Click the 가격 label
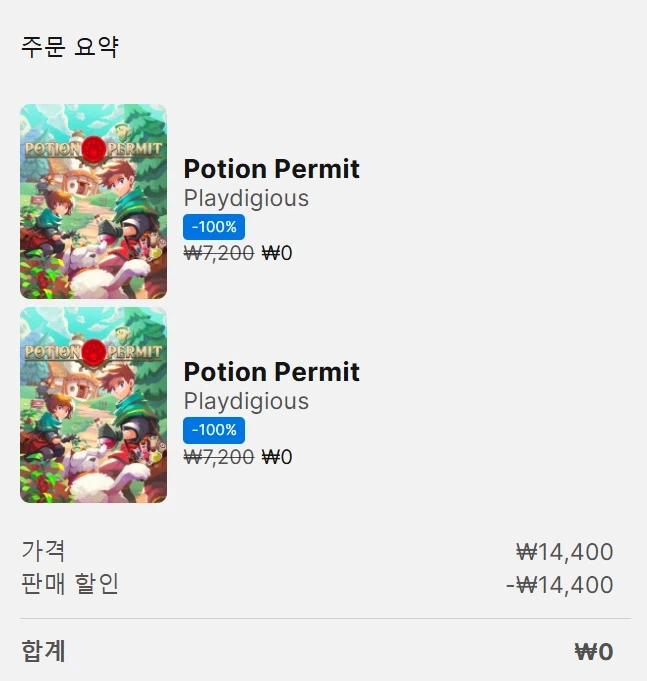The width and height of the screenshot is (647, 681). point(44,550)
